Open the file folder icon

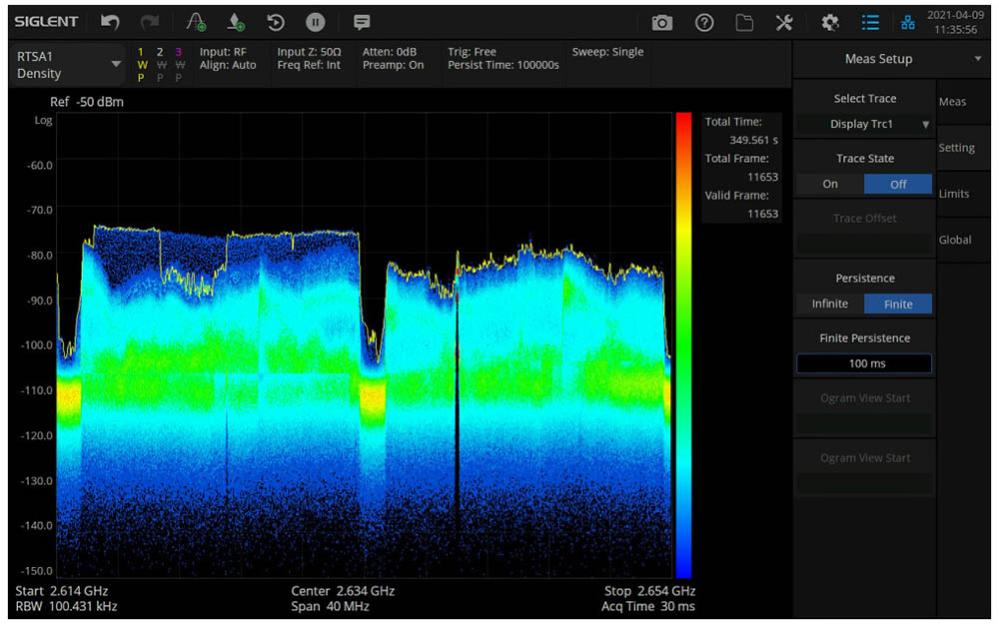743,22
